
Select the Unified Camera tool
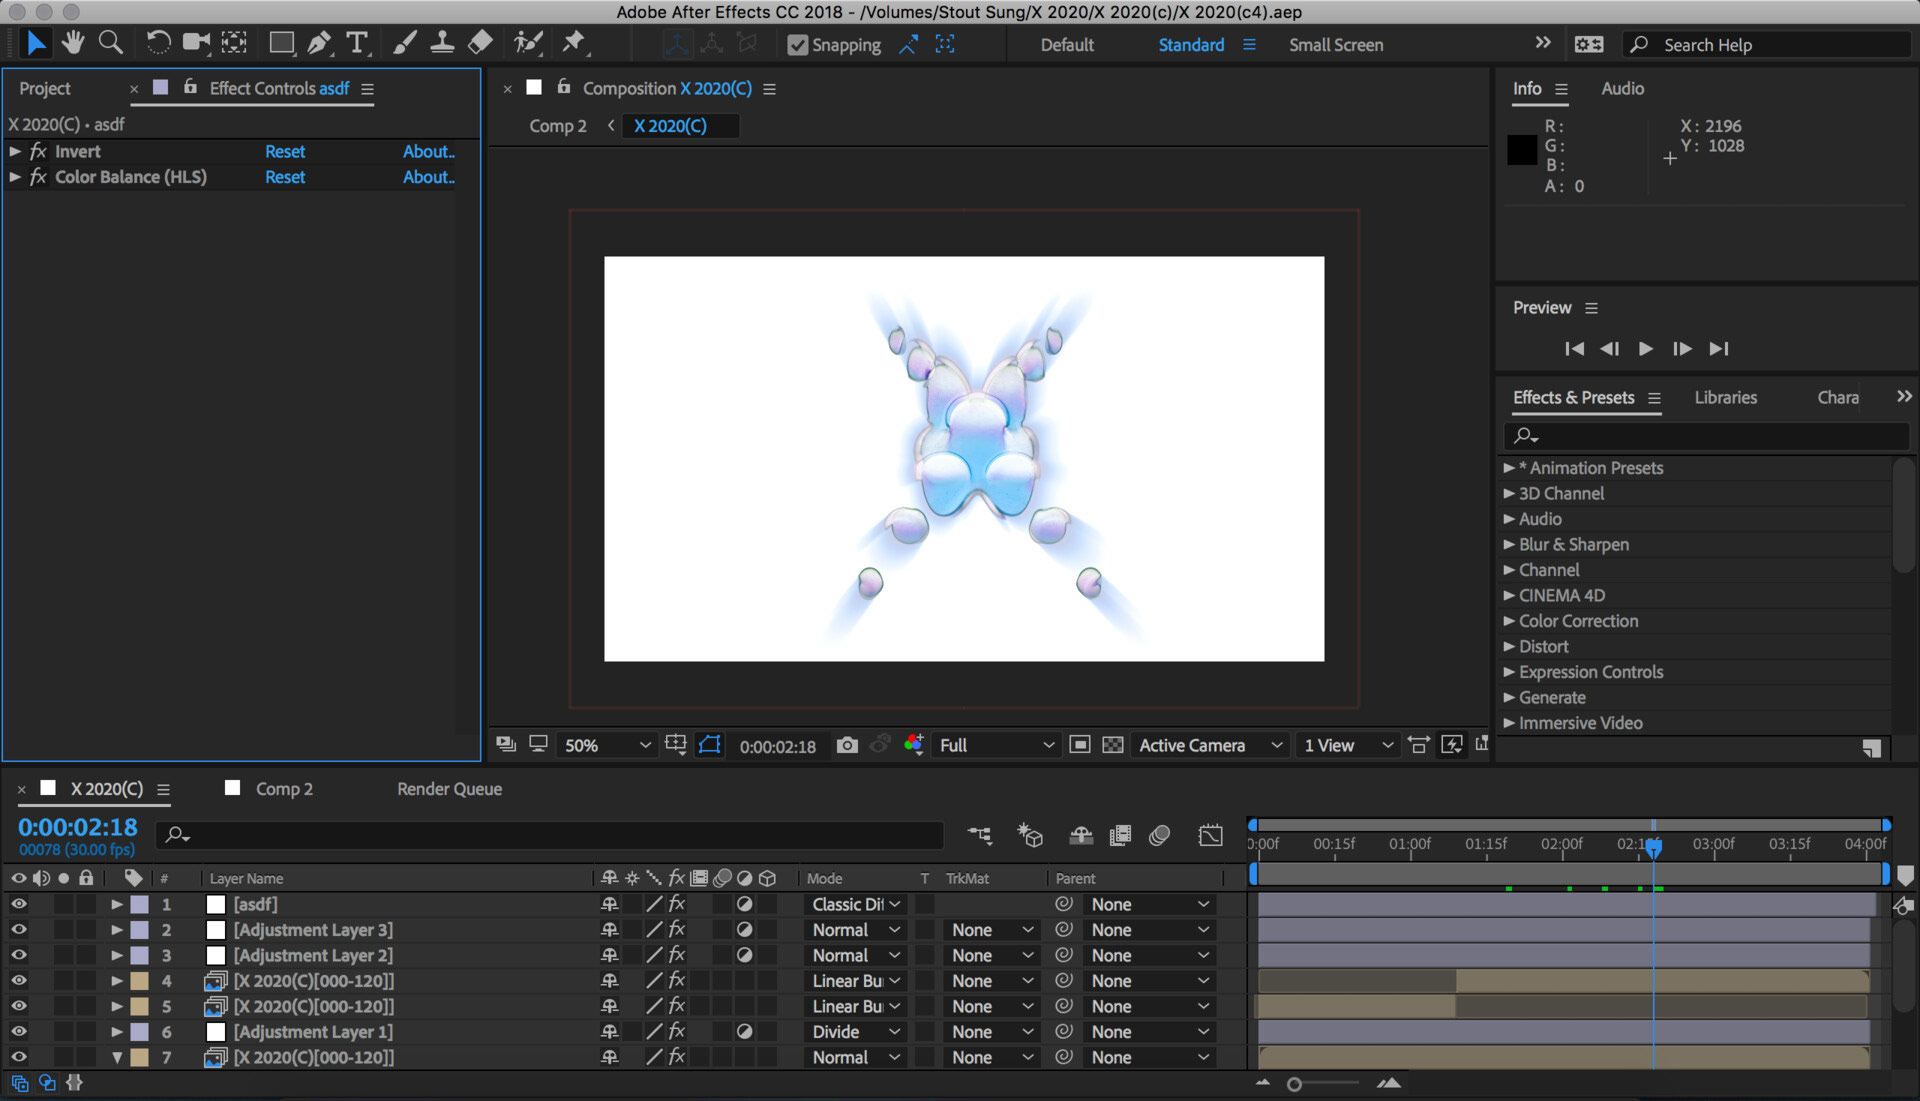point(196,43)
